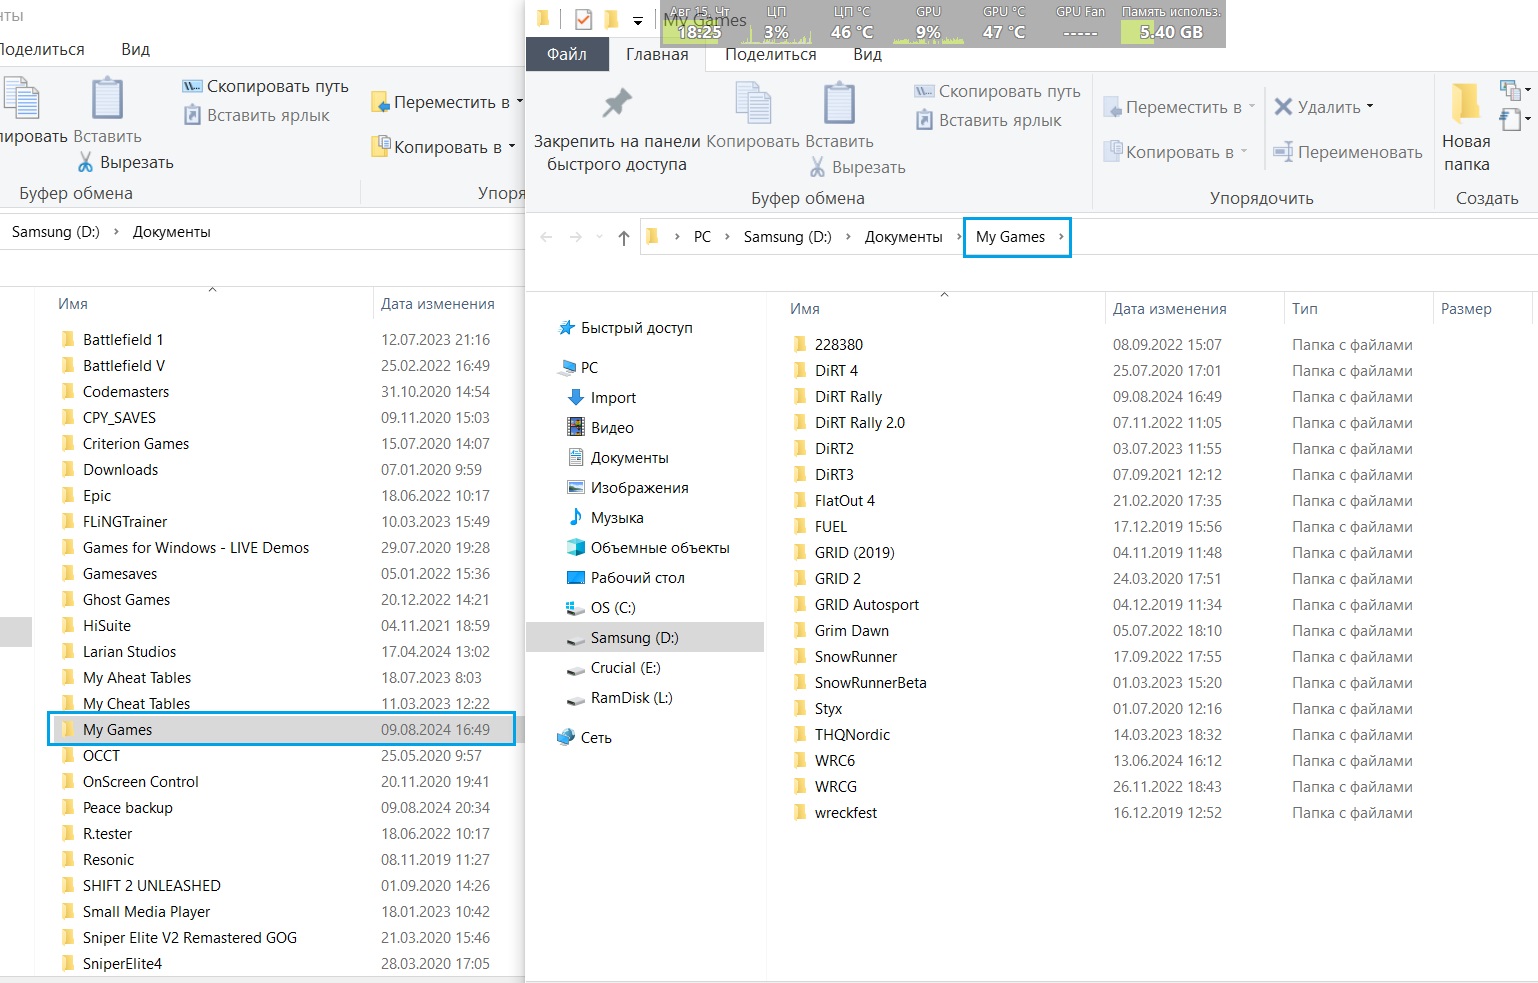Open Поделиться tab in the My Games window

(x=771, y=54)
